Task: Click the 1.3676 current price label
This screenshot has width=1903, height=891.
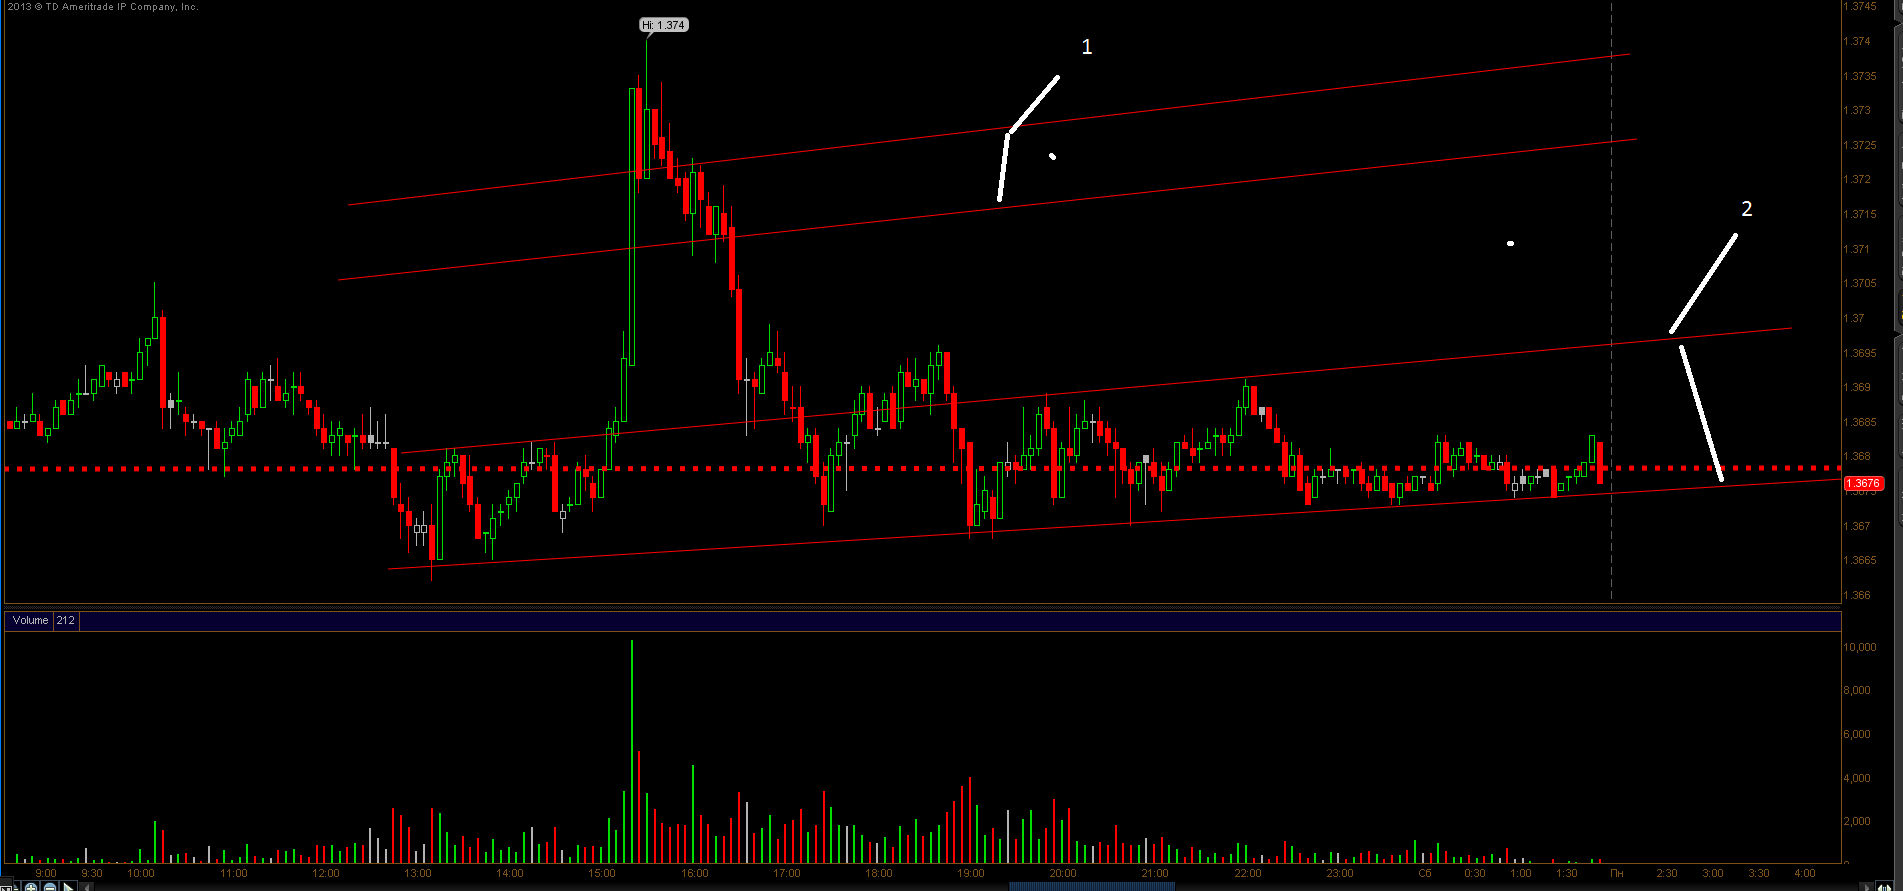Action: pyautogui.click(x=1864, y=483)
